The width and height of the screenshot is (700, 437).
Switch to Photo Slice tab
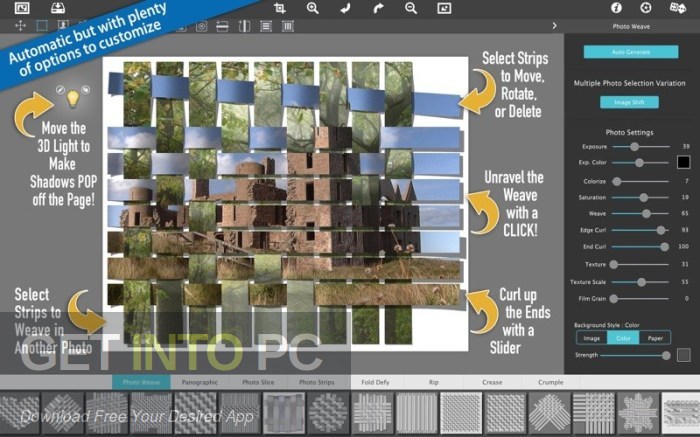pyautogui.click(x=258, y=382)
